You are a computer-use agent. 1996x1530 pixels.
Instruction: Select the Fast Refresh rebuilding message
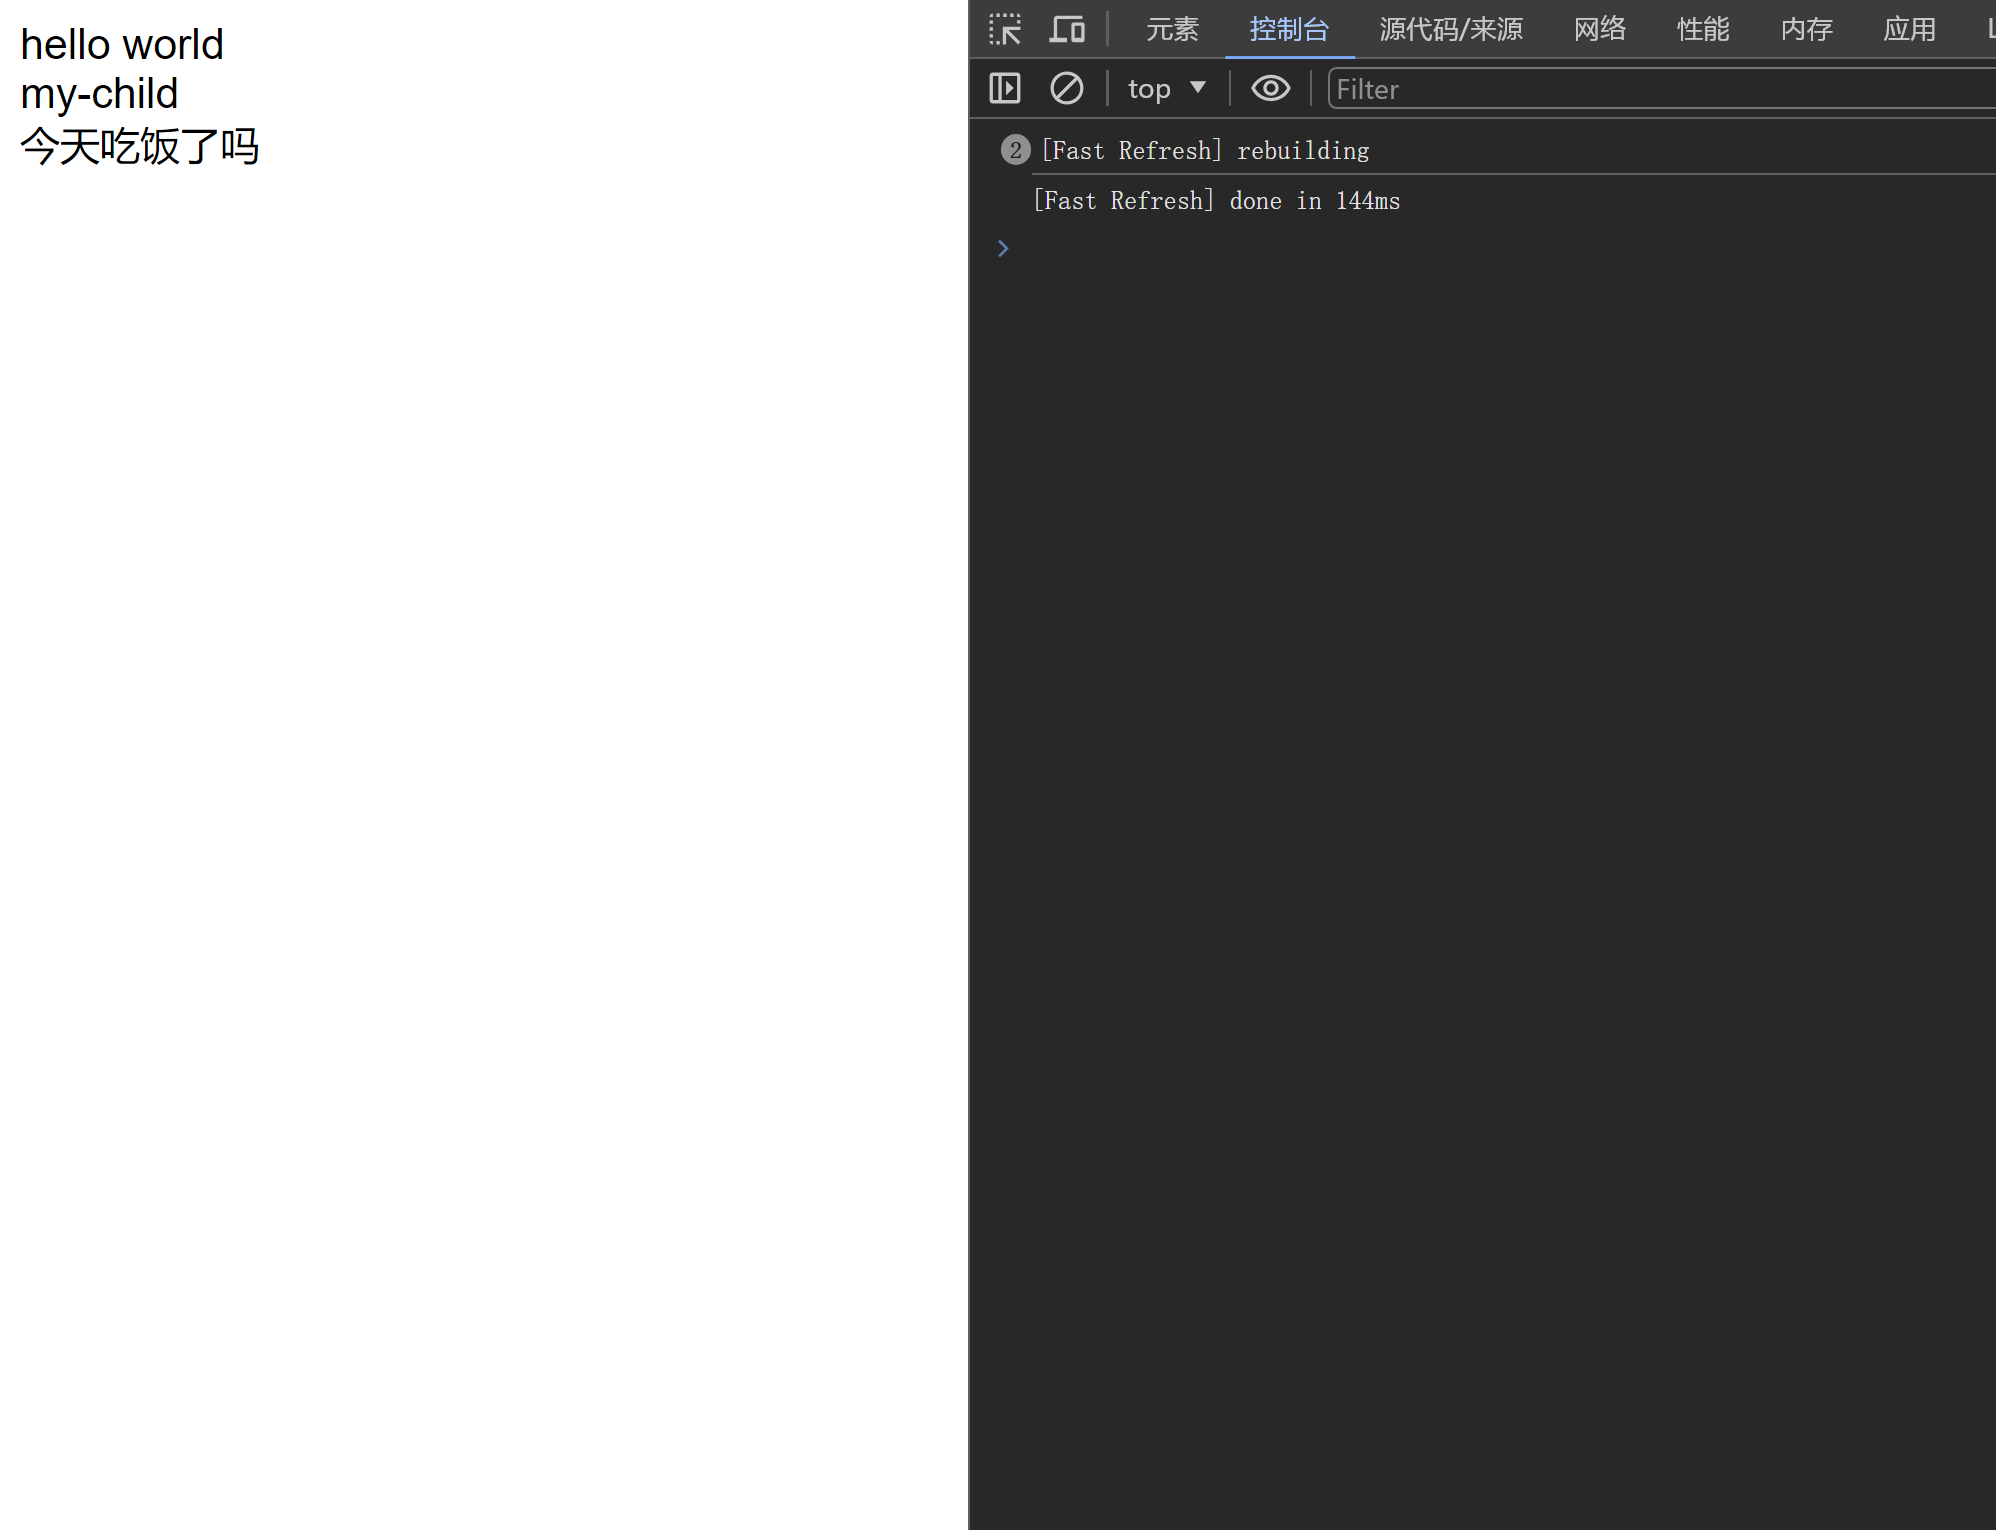pyautogui.click(x=1205, y=151)
